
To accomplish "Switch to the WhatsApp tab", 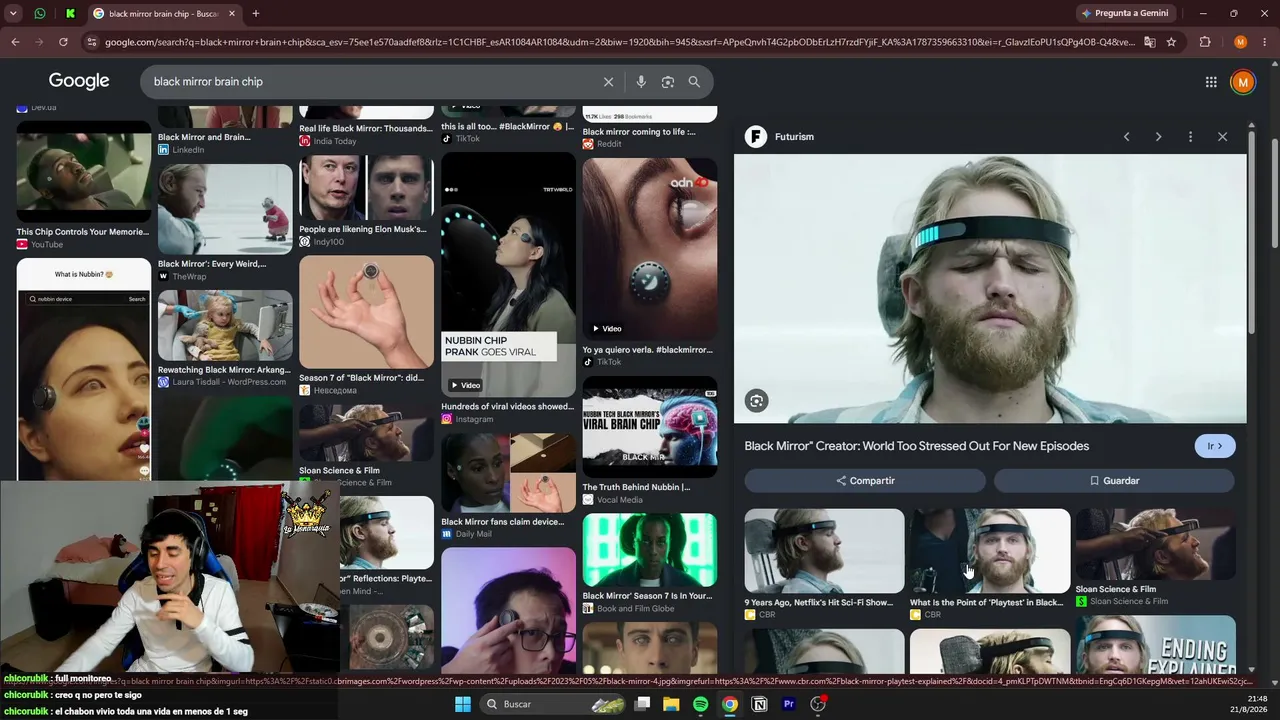I will pos(40,14).
